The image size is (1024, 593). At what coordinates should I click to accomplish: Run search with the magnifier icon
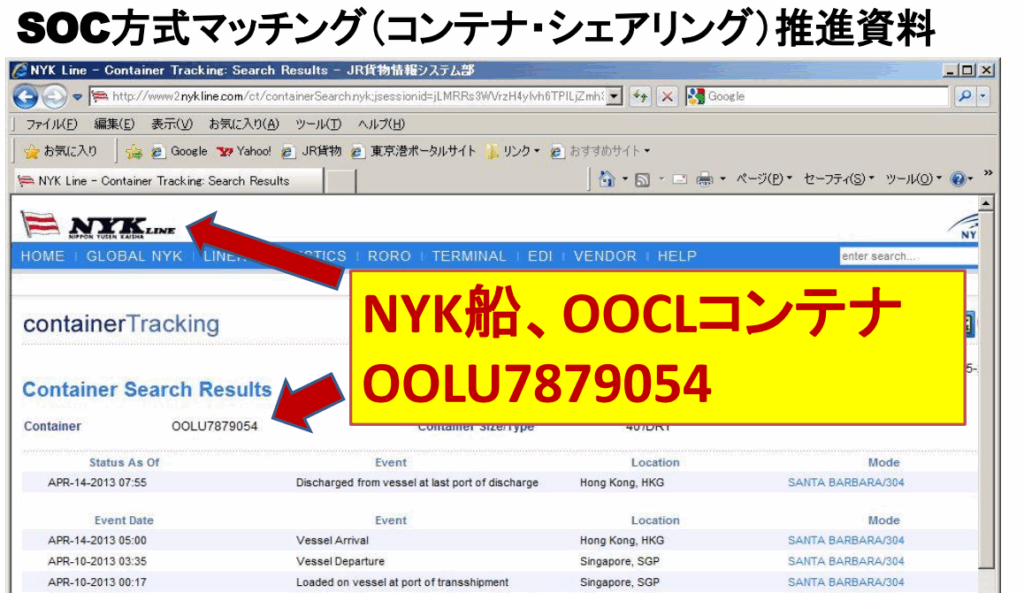click(x=965, y=97)
